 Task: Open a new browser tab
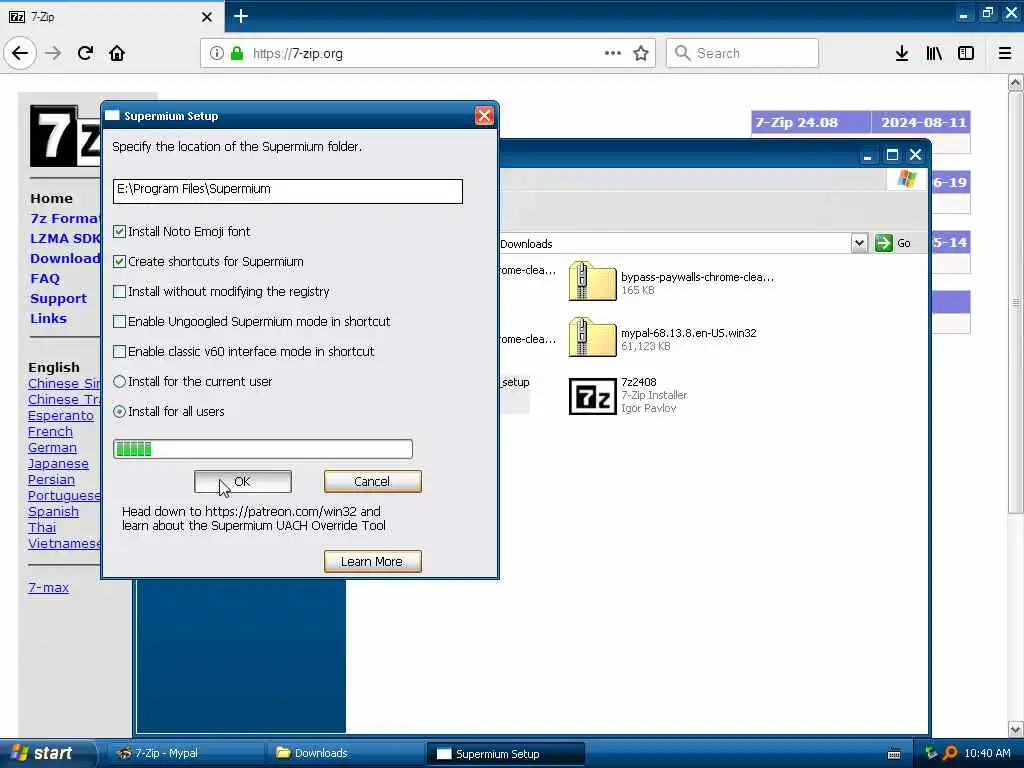tap(241, 16)
